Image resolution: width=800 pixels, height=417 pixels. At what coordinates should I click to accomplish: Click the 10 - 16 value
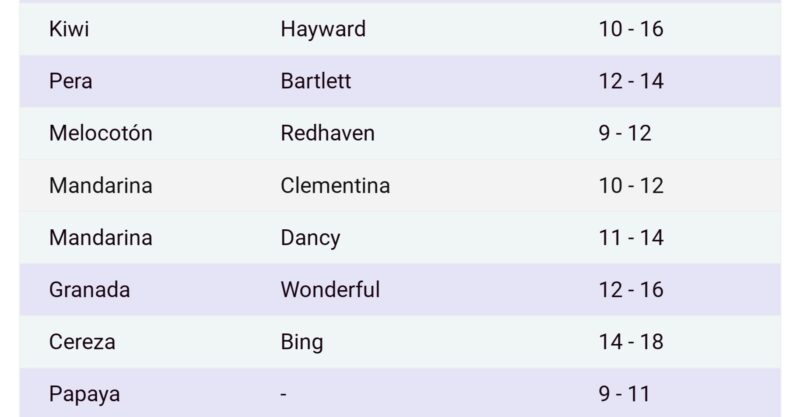click(631, 29)
